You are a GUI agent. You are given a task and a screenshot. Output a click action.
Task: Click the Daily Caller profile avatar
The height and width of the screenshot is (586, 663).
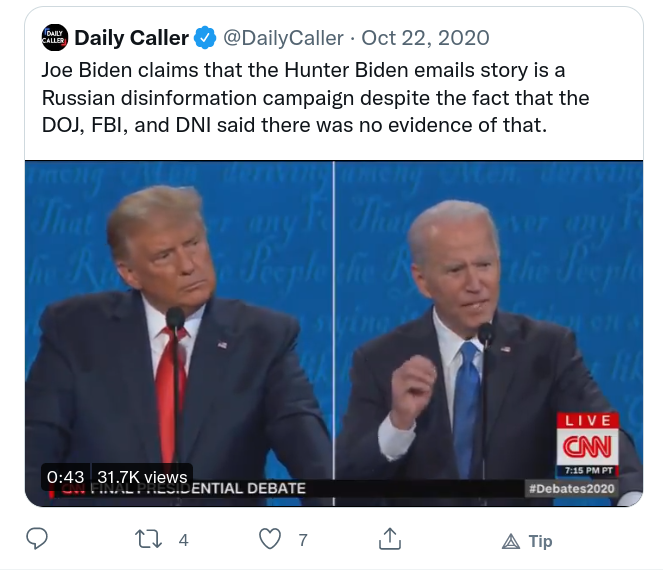click(53, 38)
